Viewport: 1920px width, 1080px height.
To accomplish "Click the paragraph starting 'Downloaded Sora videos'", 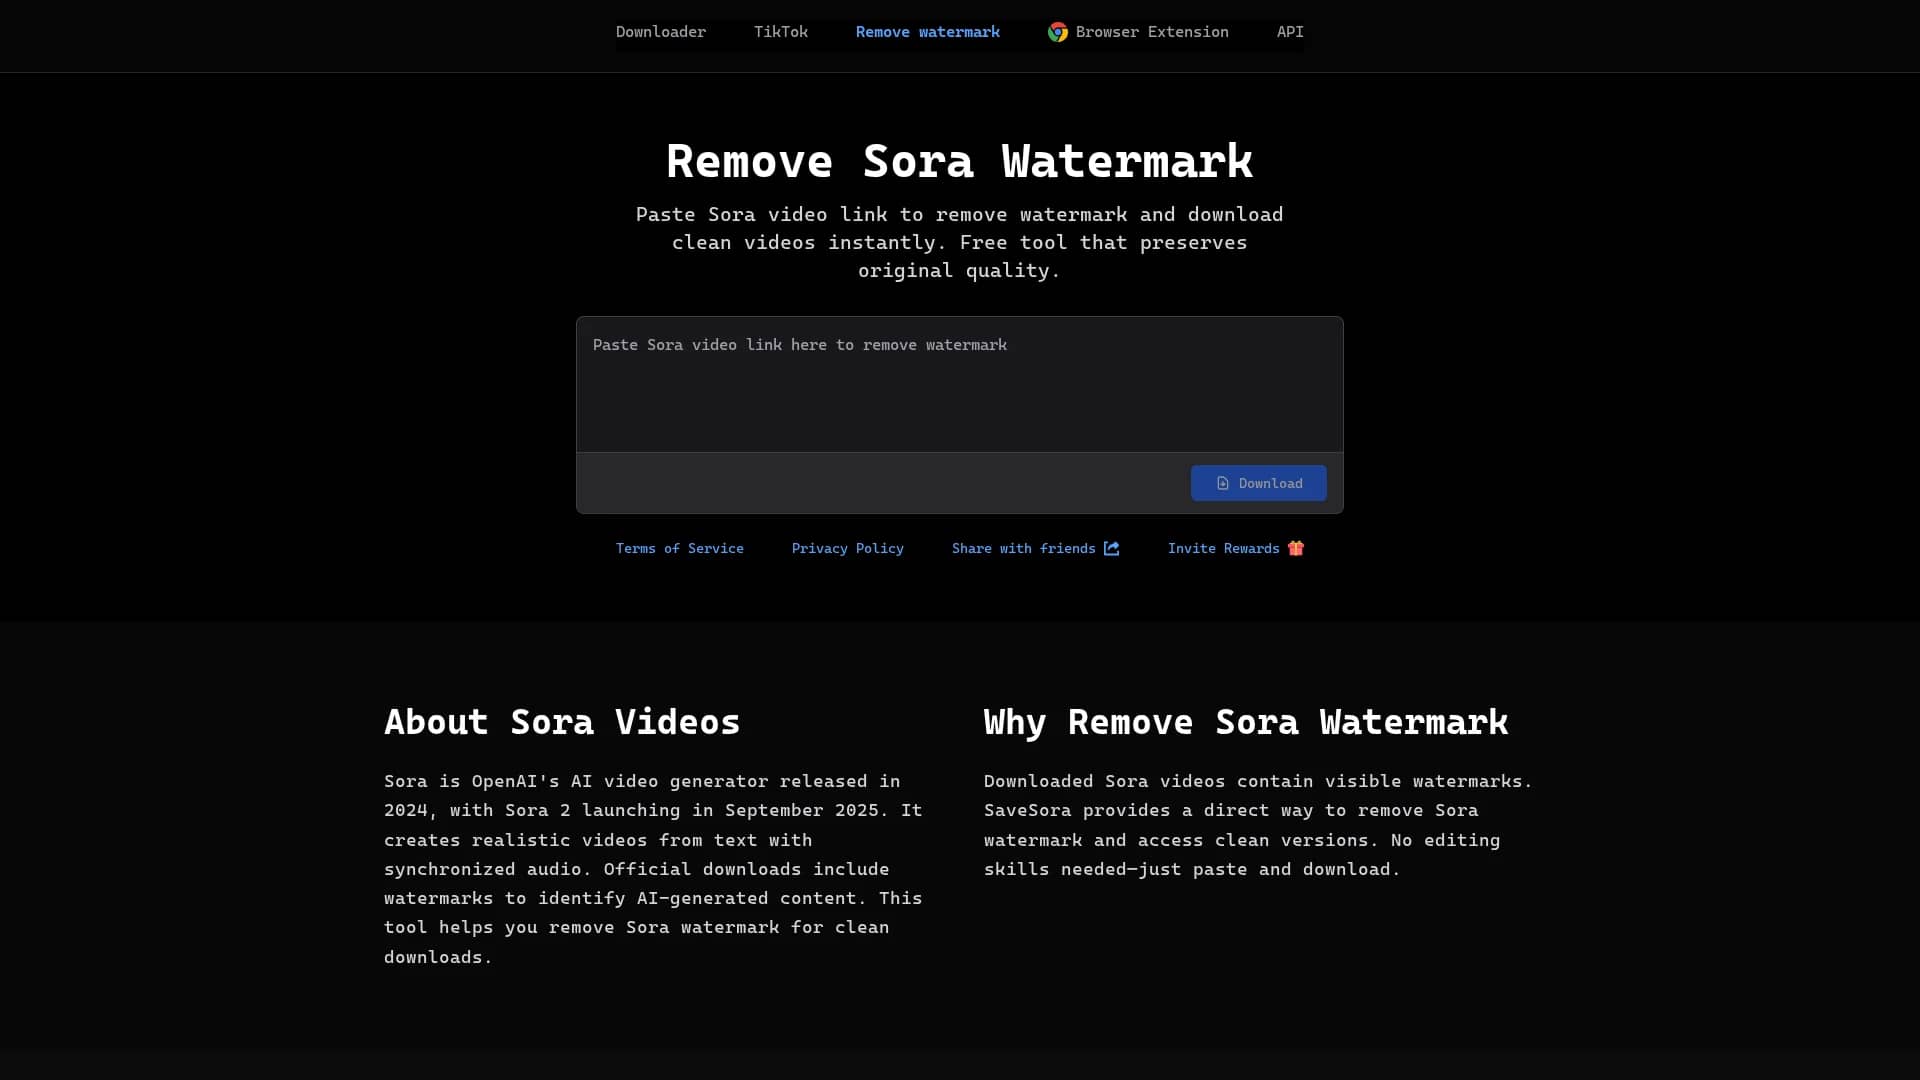I will tap(1258, 825).
